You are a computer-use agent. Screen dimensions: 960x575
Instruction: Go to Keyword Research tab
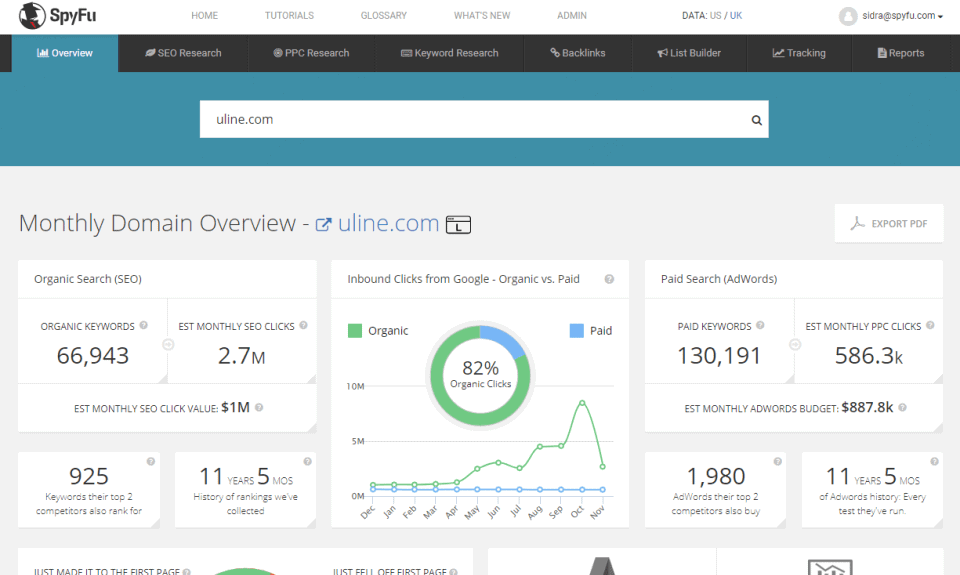coord(449,53)
